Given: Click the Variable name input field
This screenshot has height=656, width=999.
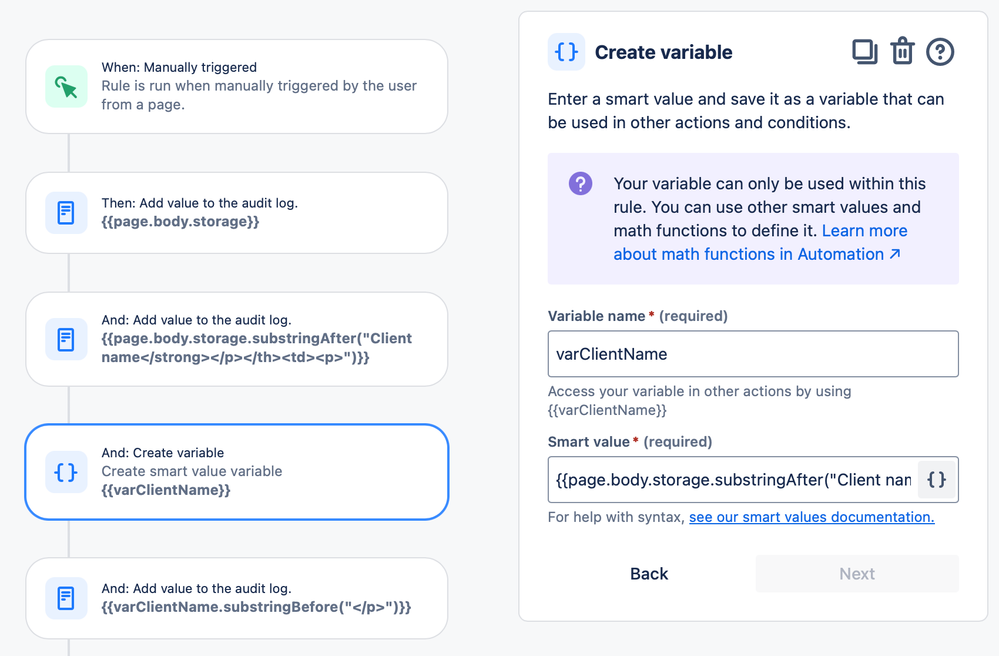Looking at the screenshot, I should 752,354.
